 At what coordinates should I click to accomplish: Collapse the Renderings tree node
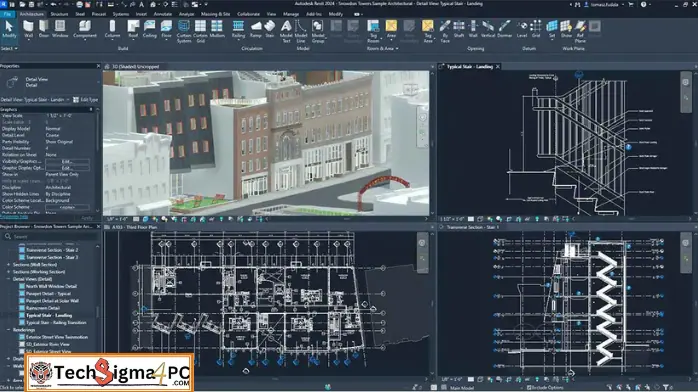click(x=8, y=330)
